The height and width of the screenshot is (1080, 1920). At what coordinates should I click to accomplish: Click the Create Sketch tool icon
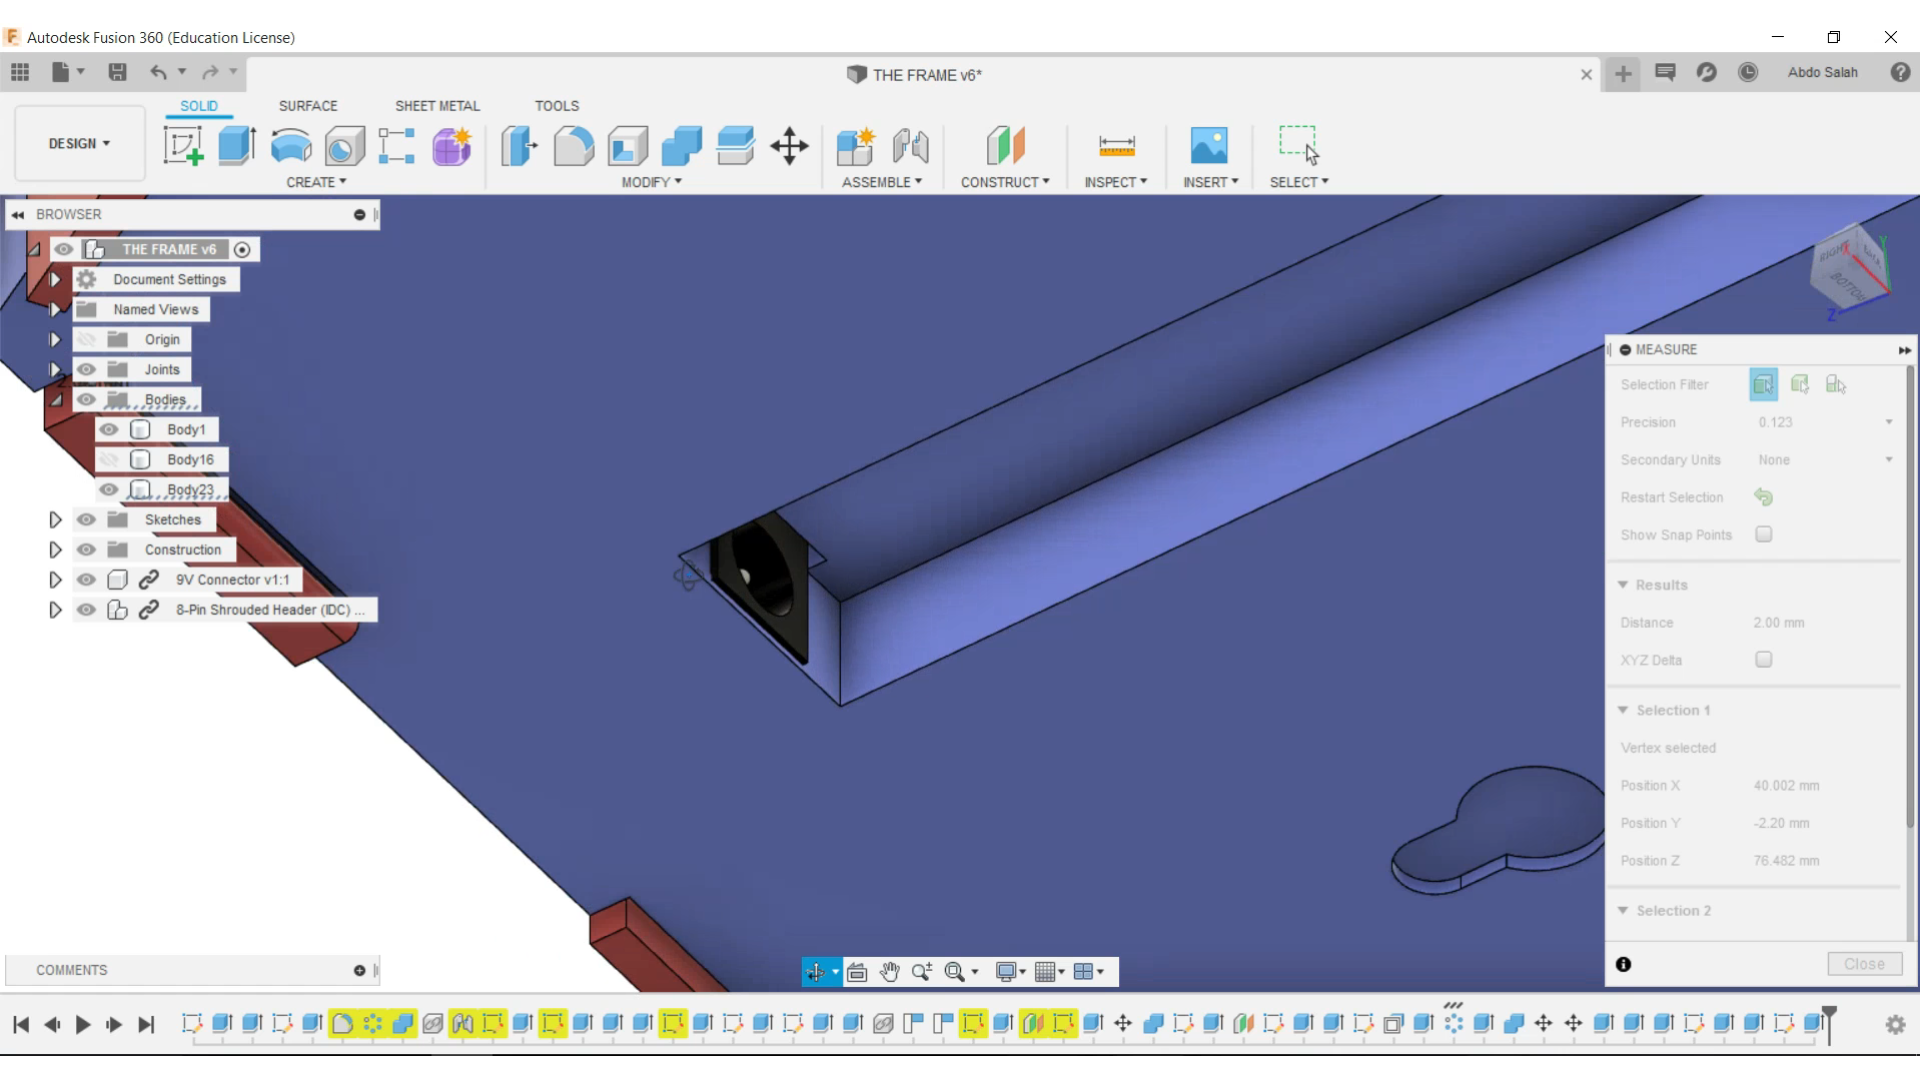[183, 146]
